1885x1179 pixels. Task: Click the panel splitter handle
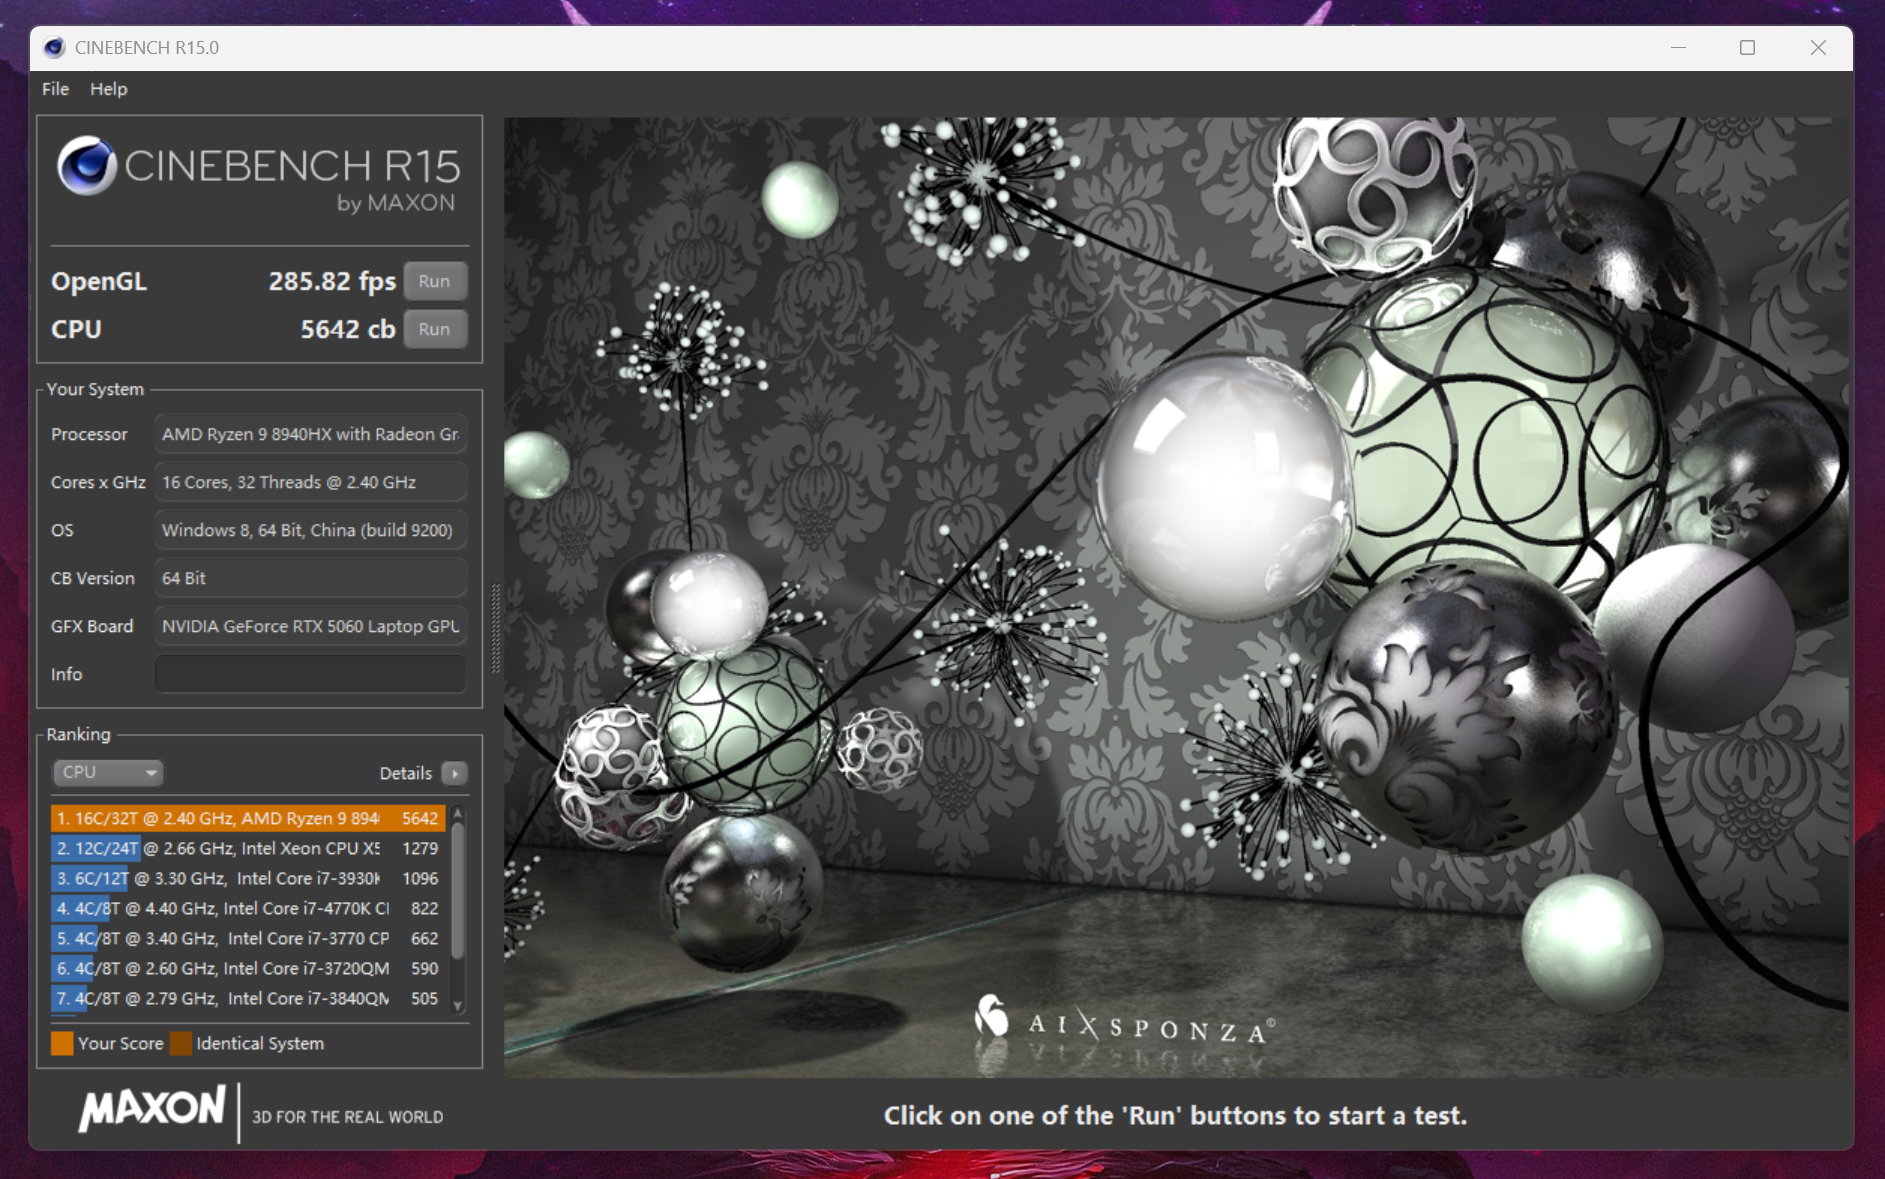(495, 629)
